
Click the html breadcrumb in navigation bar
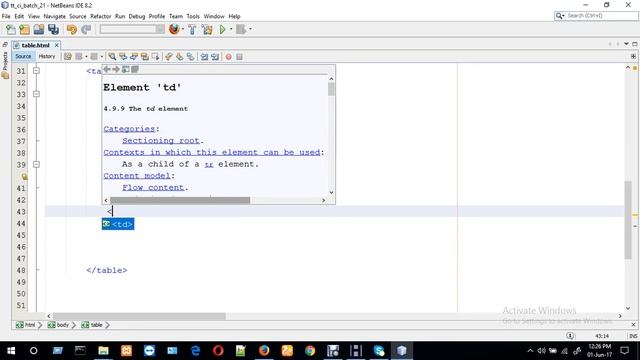[25, 325]
